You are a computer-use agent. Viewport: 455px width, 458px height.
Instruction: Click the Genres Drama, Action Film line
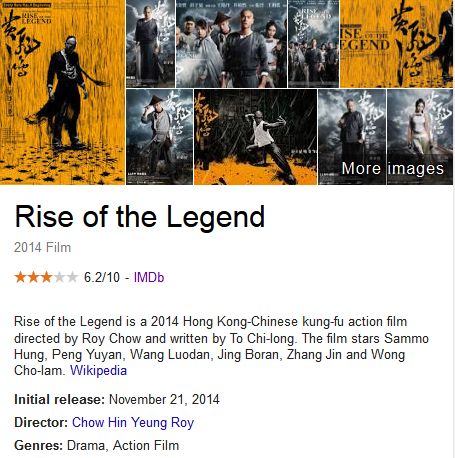pyautogui.click(x=97, y=445)
